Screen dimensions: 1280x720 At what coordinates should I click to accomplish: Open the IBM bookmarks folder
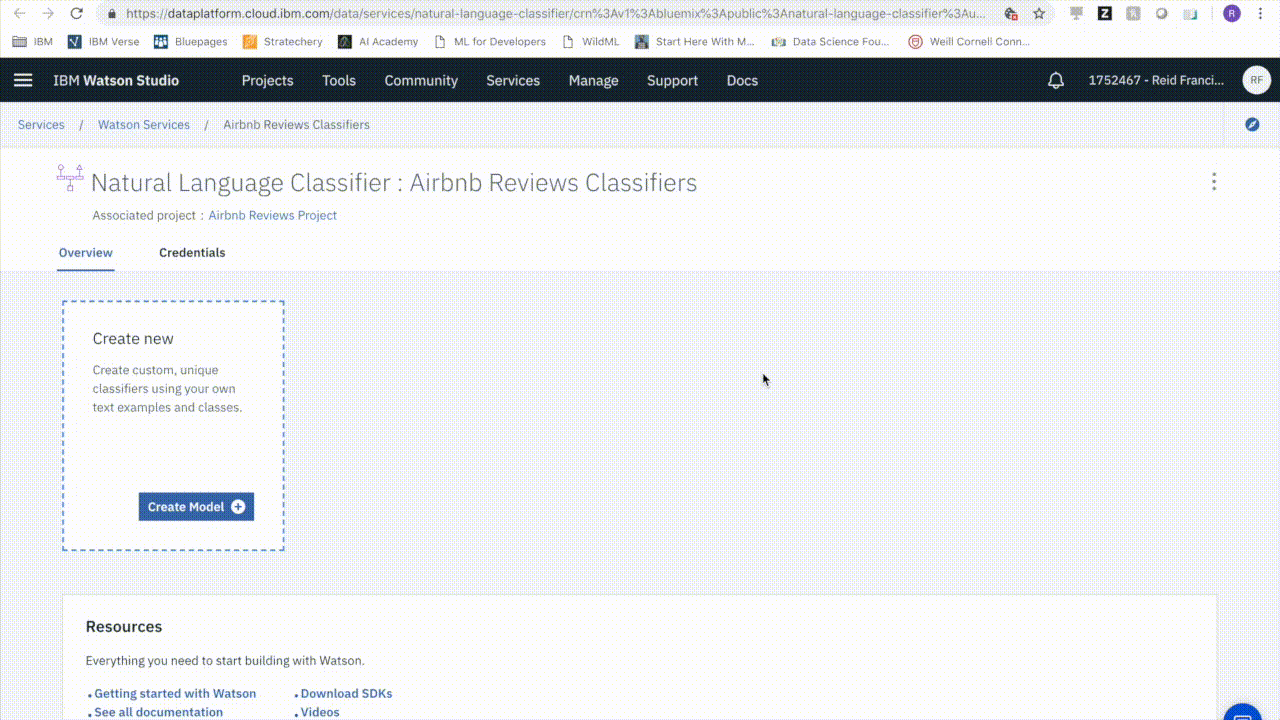click(32, 42)
